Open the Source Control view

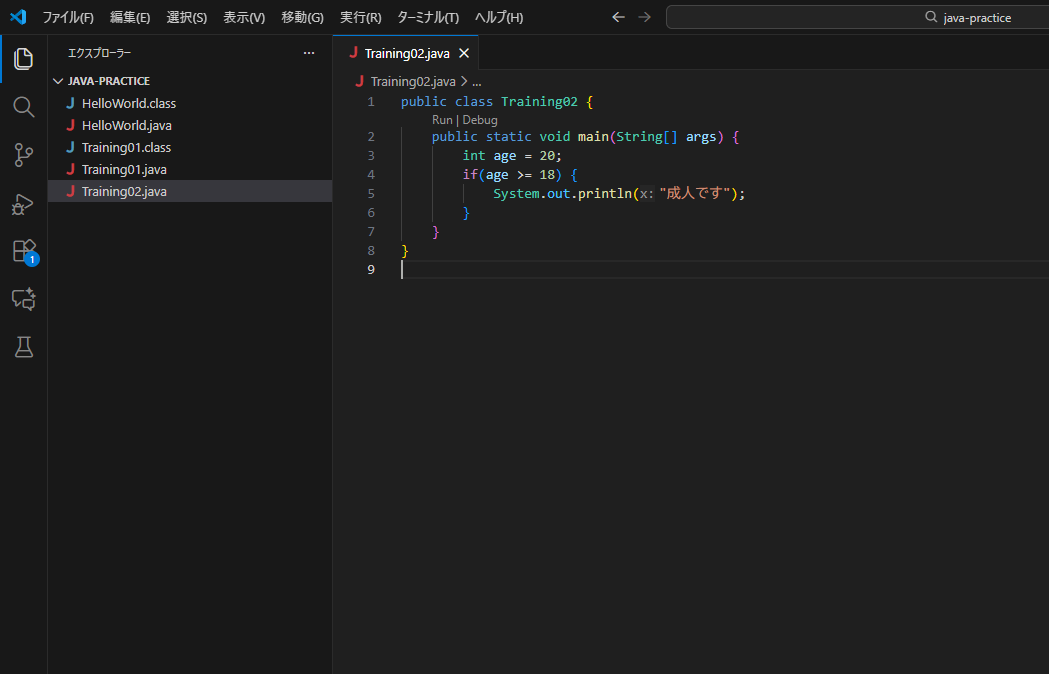pyautogui.click(x=23, y=155)
